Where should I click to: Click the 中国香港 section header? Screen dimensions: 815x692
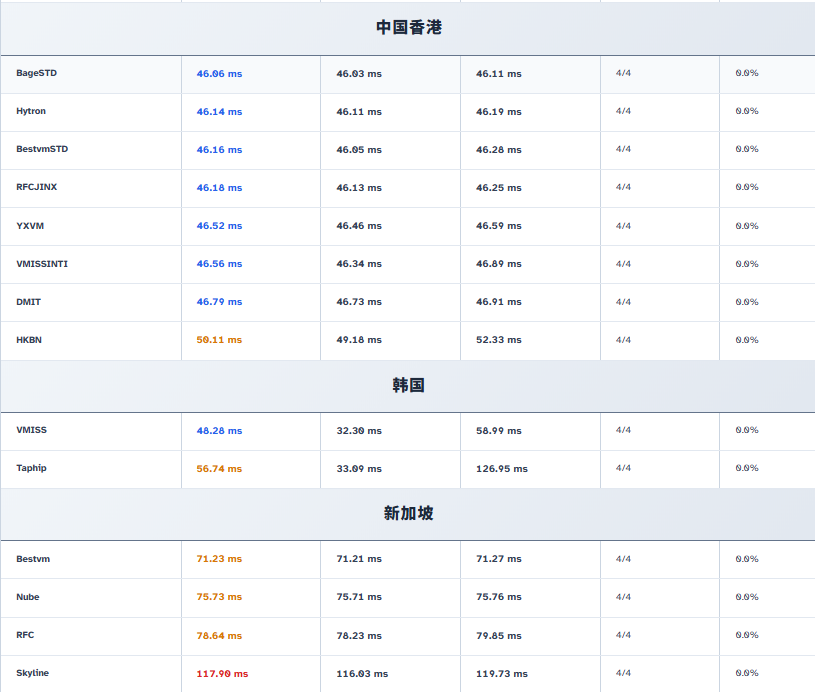[408, 28]
